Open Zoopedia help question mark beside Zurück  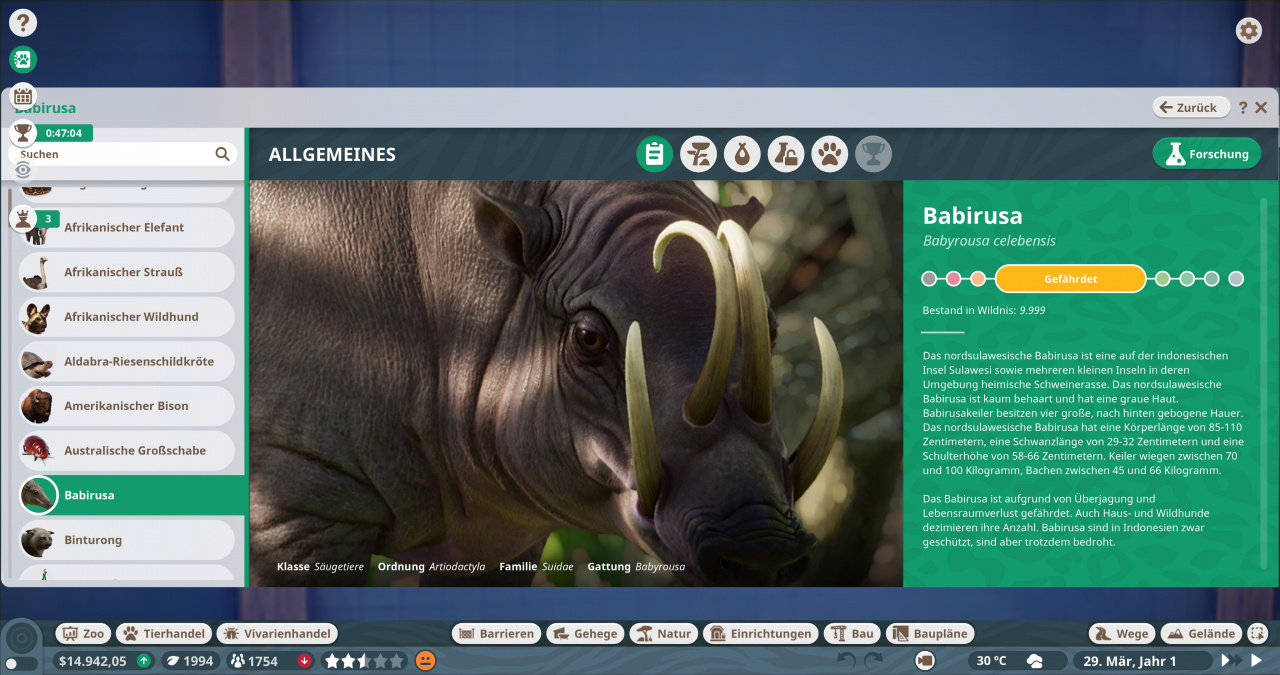[1243, 108]
